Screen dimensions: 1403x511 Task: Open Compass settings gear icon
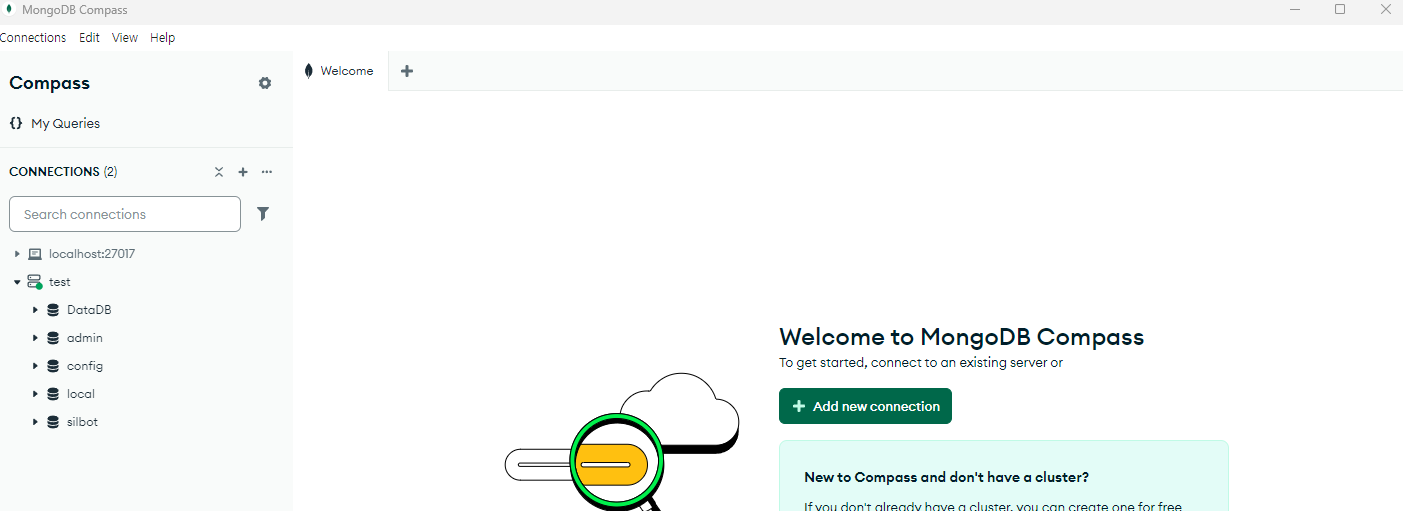pyautogui.click(x=265, y=83)
